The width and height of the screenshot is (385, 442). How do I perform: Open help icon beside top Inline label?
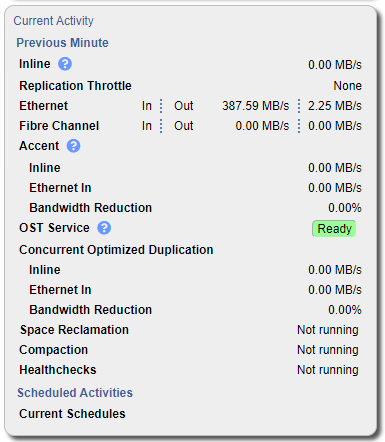pos(65,64)
